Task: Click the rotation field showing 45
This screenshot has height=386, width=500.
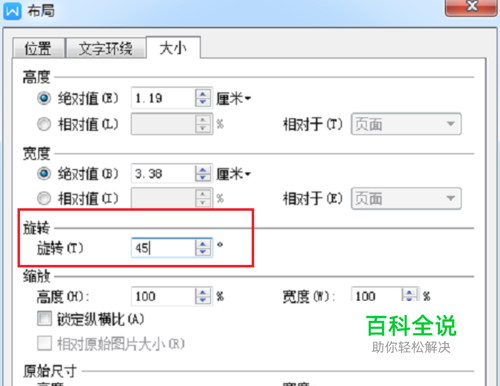Action: 163,248
